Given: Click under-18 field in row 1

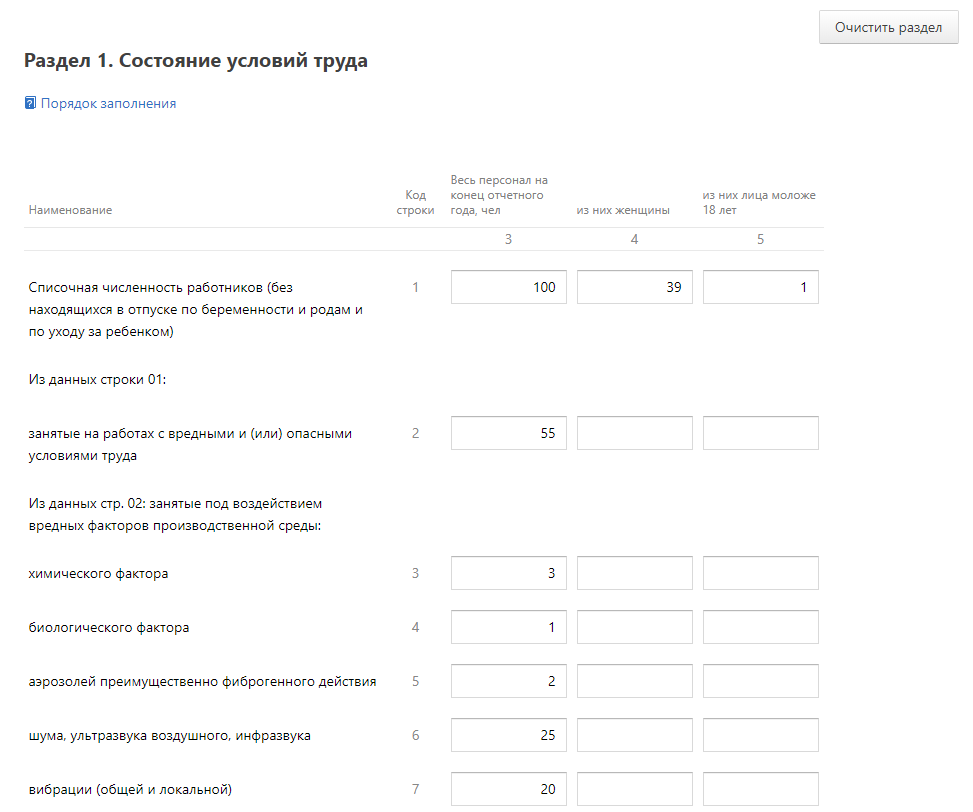Looking at the screenshot, I should click(761, 287).
